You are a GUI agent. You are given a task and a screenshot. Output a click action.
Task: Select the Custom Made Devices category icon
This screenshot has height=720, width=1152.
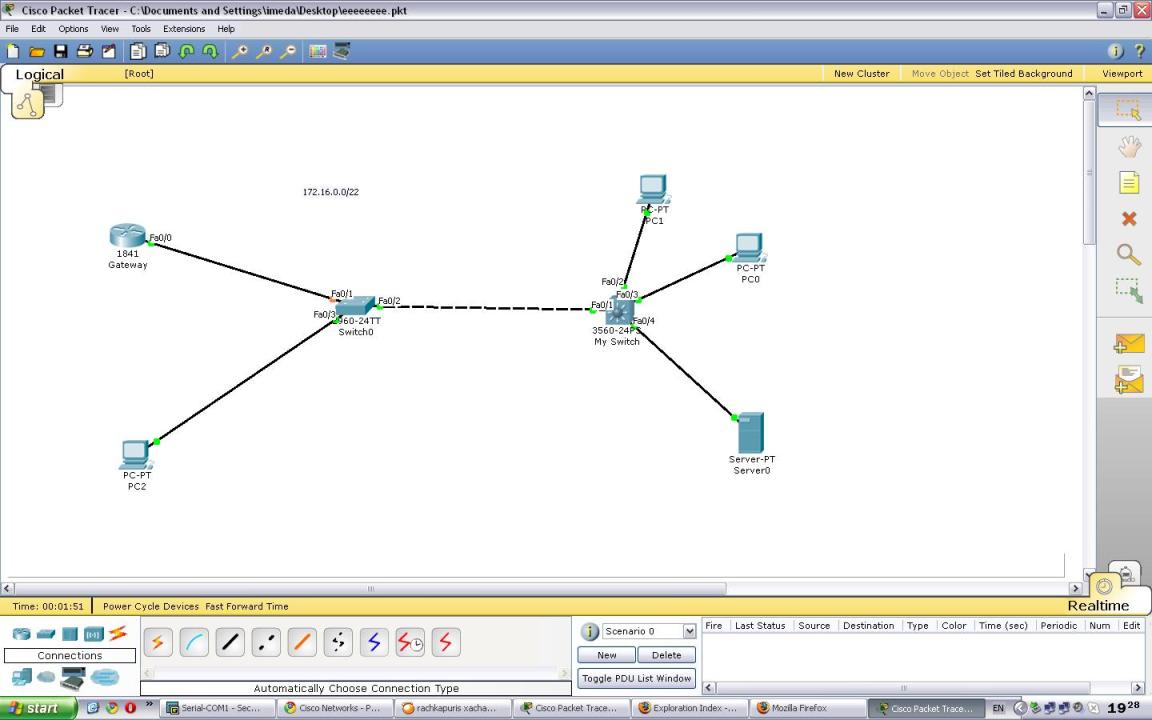click(x=73, y=677)
